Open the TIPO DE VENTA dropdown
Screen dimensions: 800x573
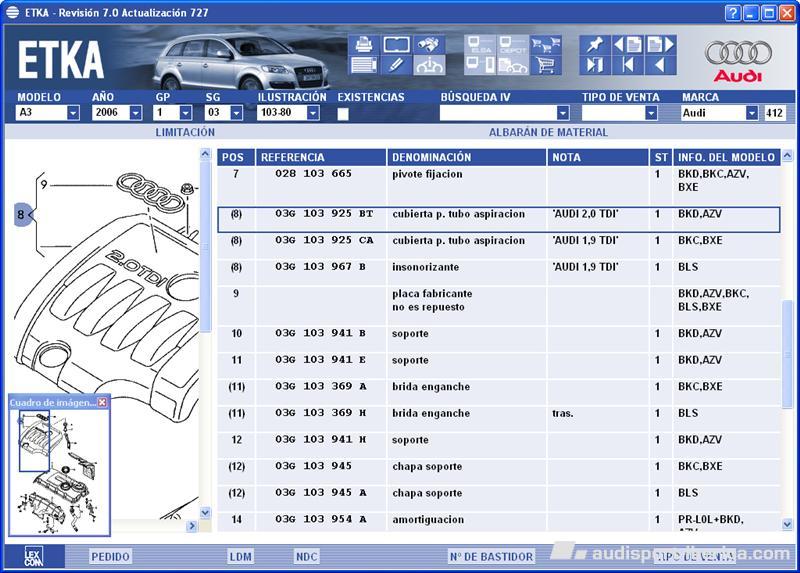pyautogui.click(x=651, y=113)
